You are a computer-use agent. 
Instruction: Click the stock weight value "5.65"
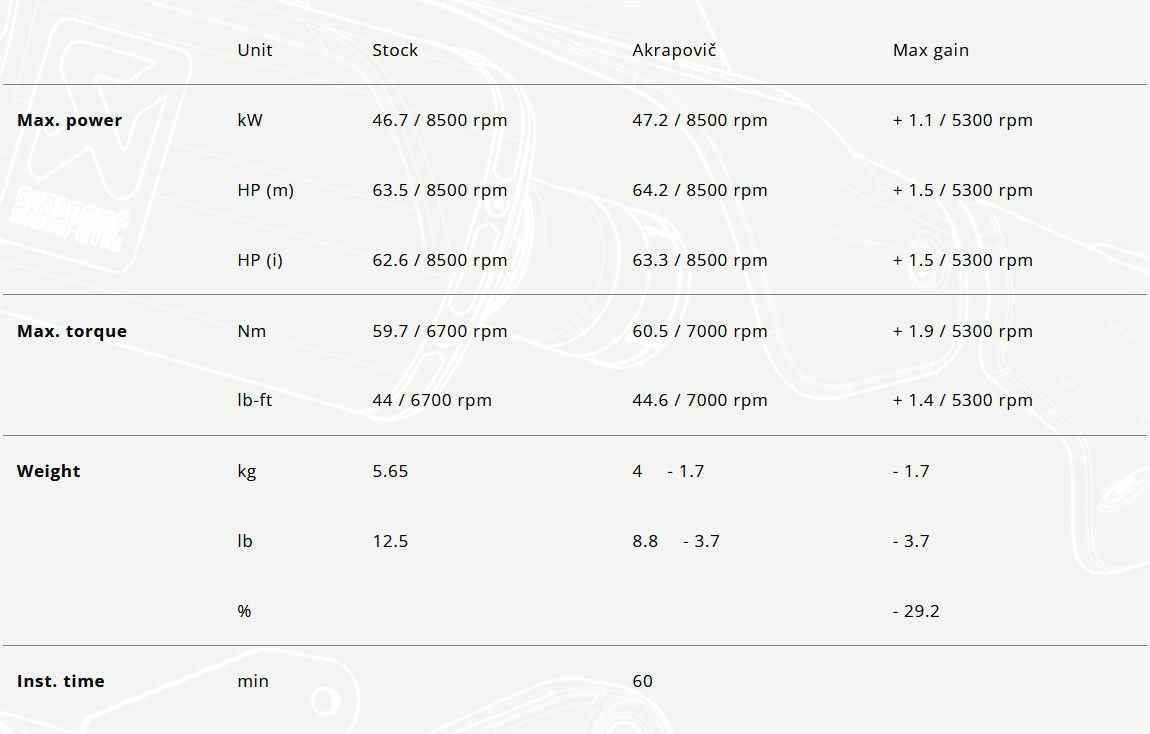pyautogui.click(x=390, y=471)
